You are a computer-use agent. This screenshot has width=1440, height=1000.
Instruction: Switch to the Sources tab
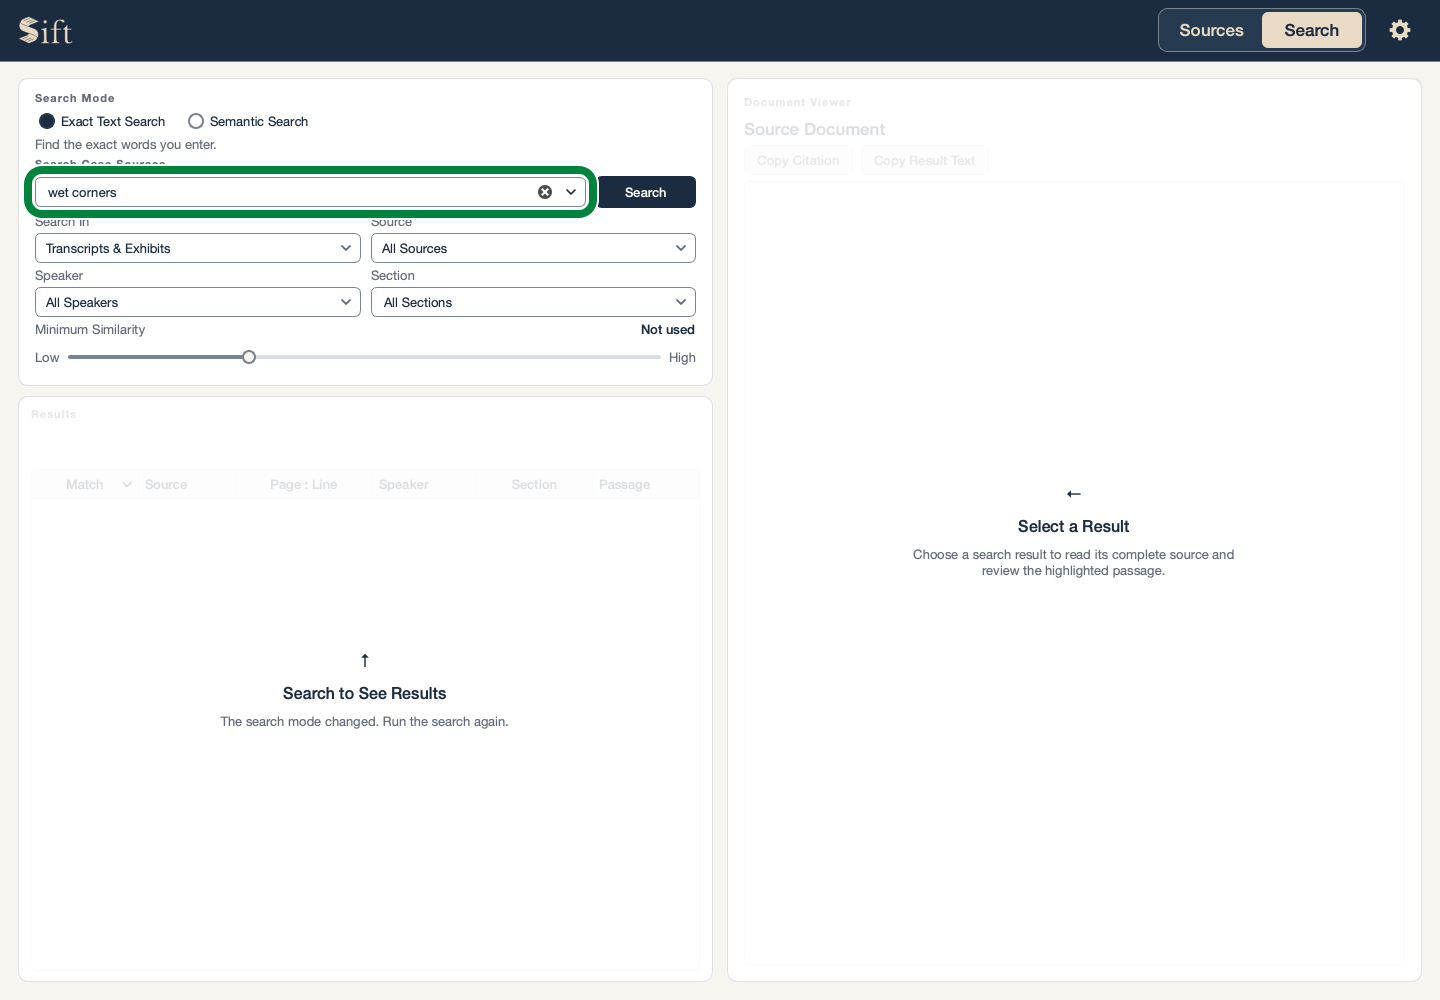1211,30
